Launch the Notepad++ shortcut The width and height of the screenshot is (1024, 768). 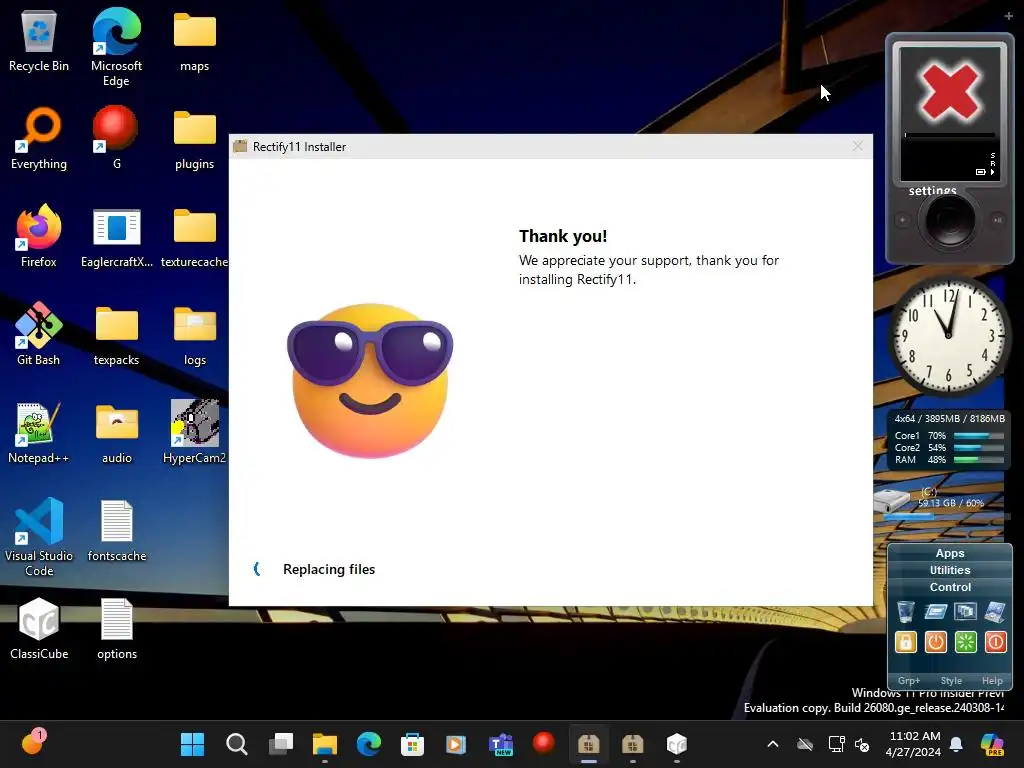39,433
